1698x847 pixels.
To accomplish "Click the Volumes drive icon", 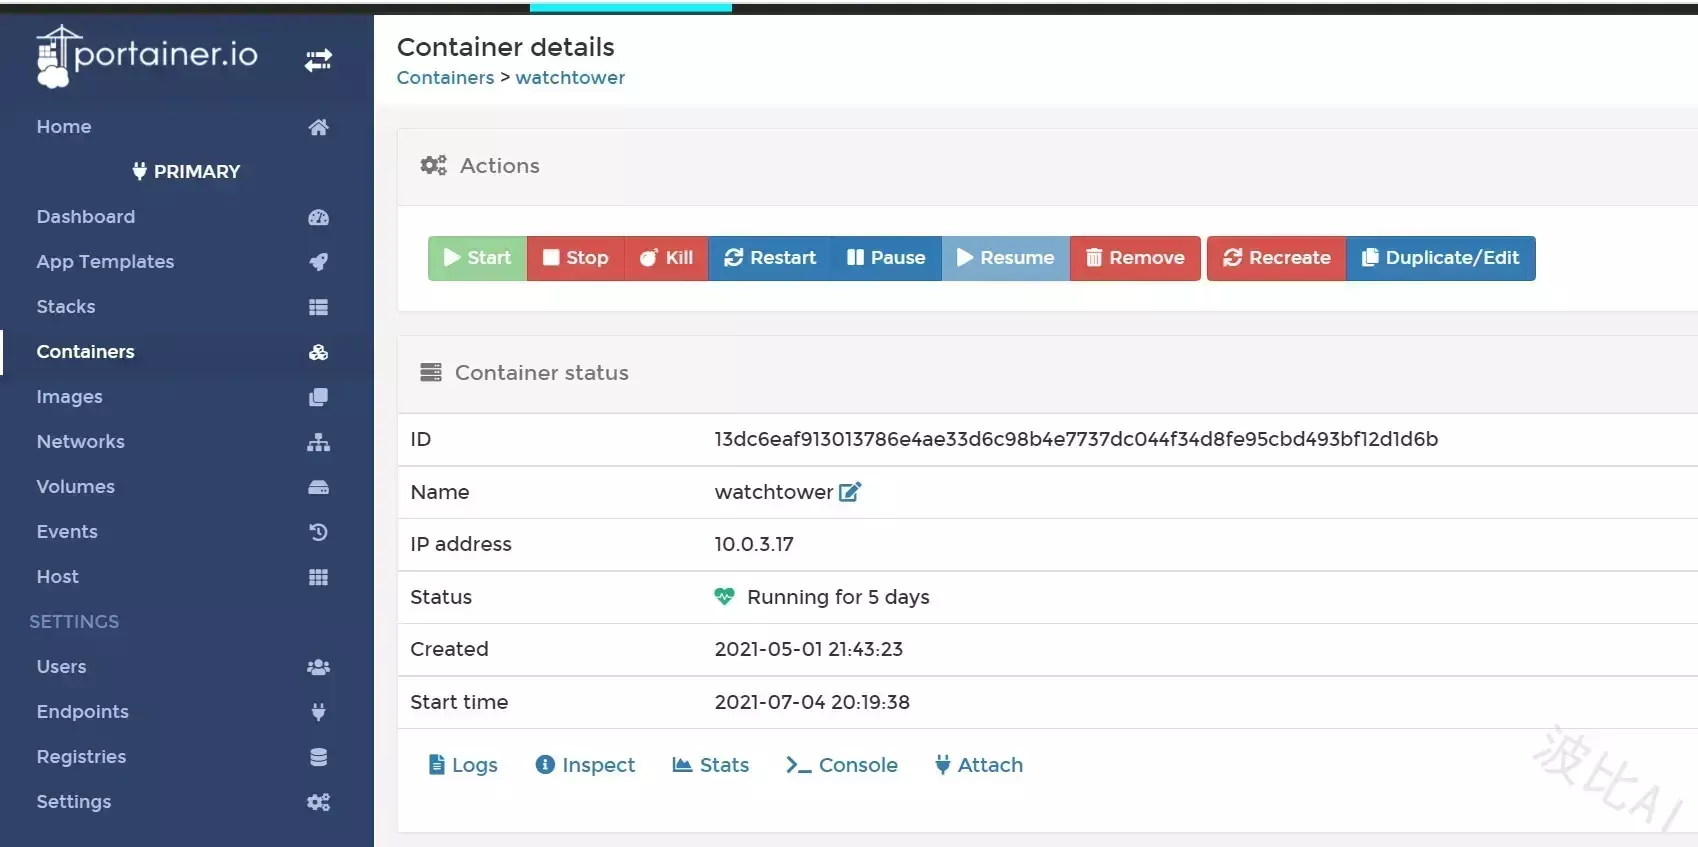I will (318, 487).
